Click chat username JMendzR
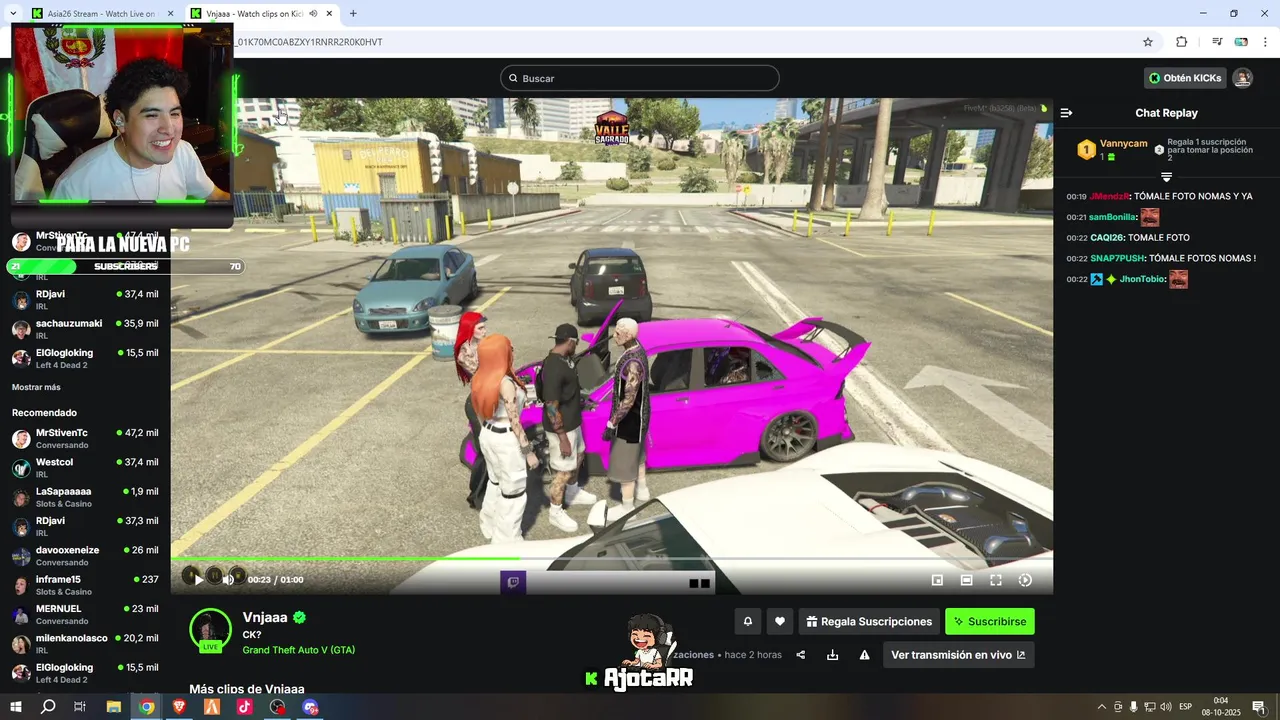1280x720 pixels. click(1109, 196)
